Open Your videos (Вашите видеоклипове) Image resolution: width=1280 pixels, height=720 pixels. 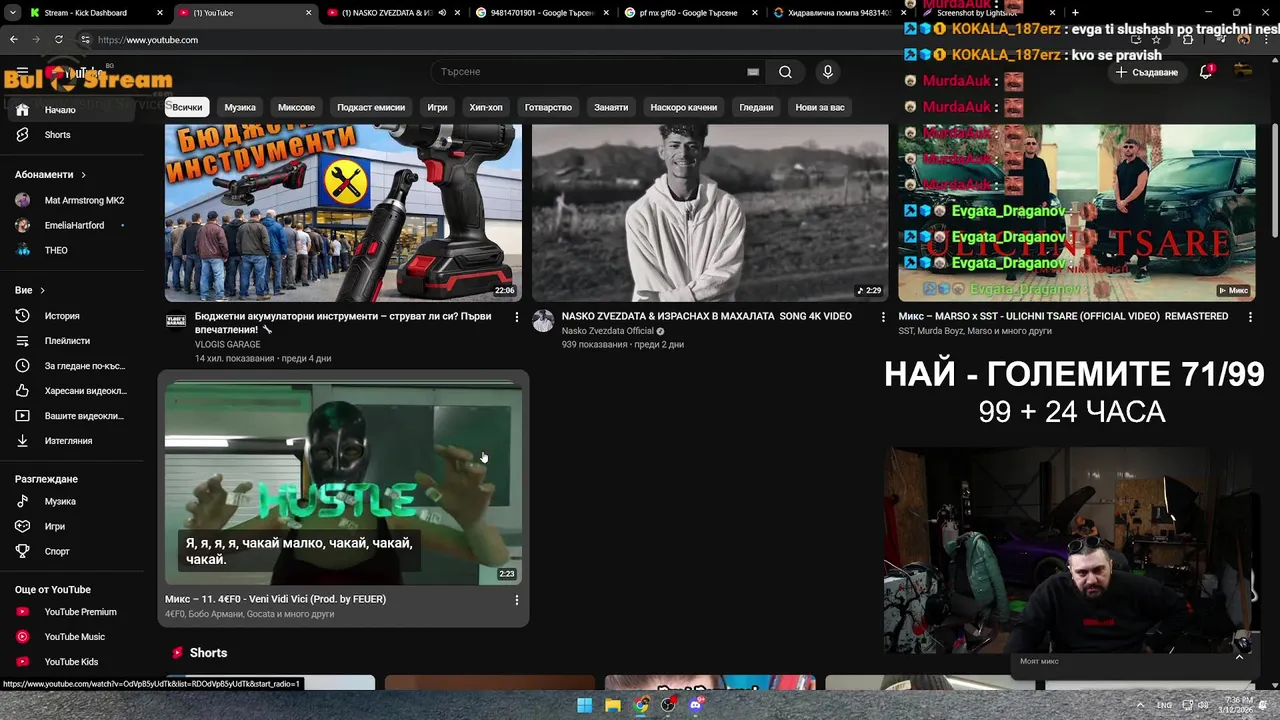tap(72, 416)
